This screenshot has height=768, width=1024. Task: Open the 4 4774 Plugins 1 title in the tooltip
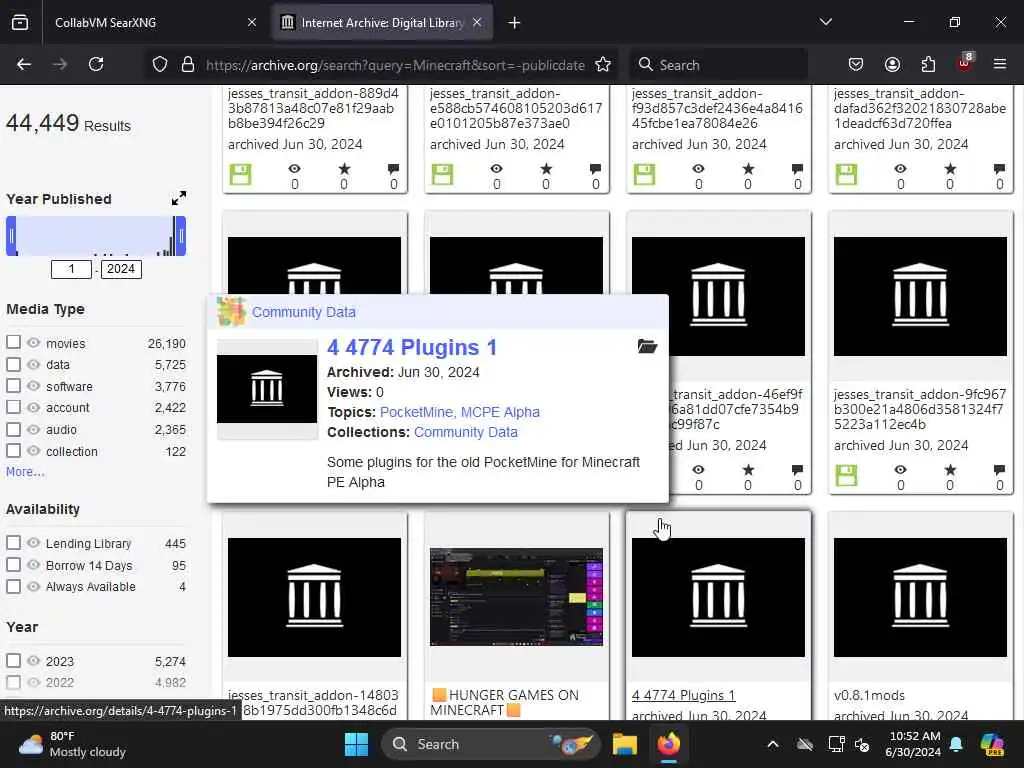pyautogui.click(x=412, y=347)
